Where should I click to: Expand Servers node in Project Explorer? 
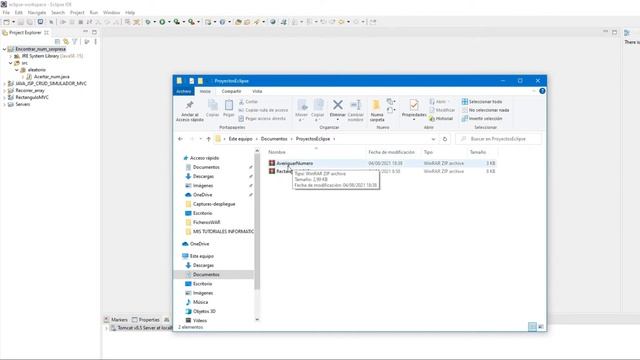4,104
